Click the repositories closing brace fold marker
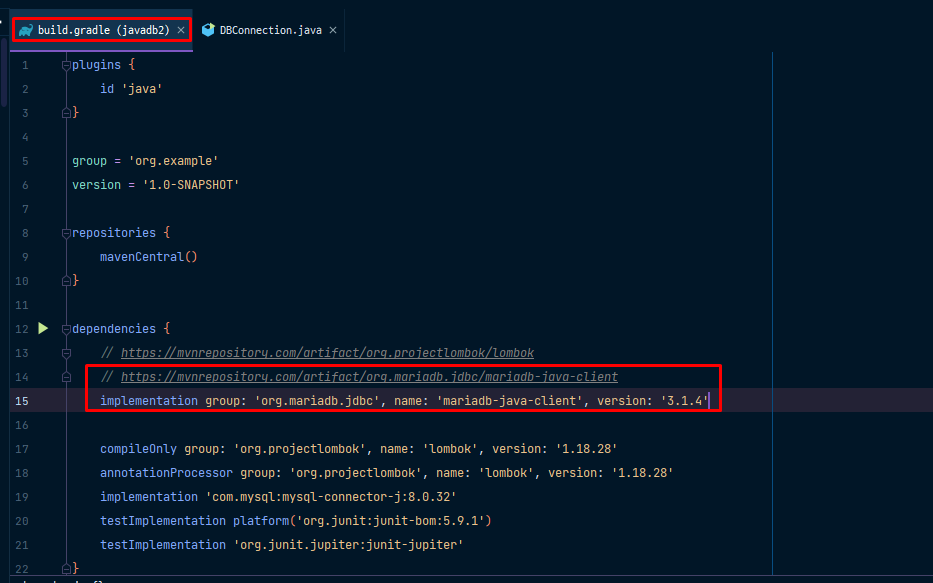The height and width of the screenshot is (583, 933). pos(66,281)
